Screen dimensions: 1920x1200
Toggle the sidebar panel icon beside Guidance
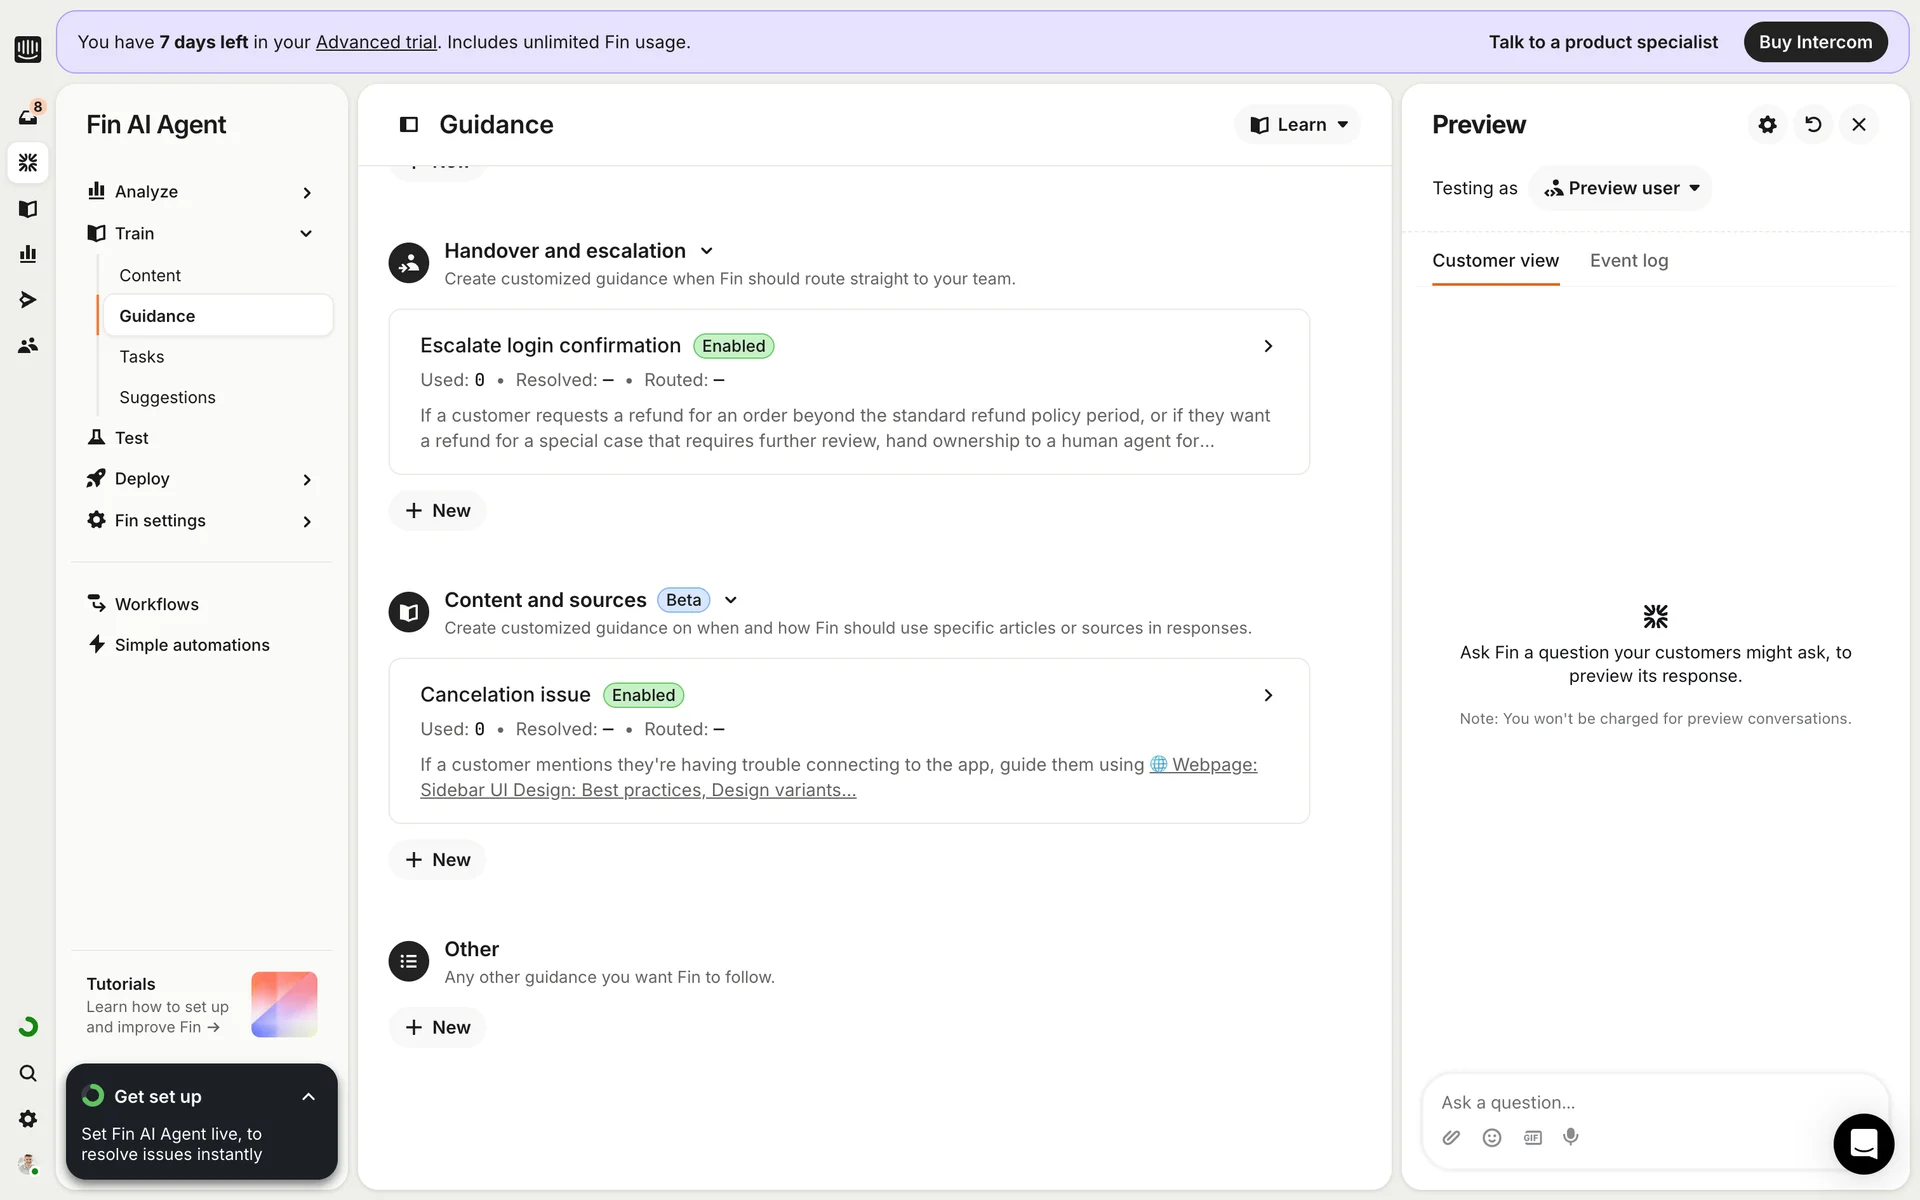pos(408,124)
